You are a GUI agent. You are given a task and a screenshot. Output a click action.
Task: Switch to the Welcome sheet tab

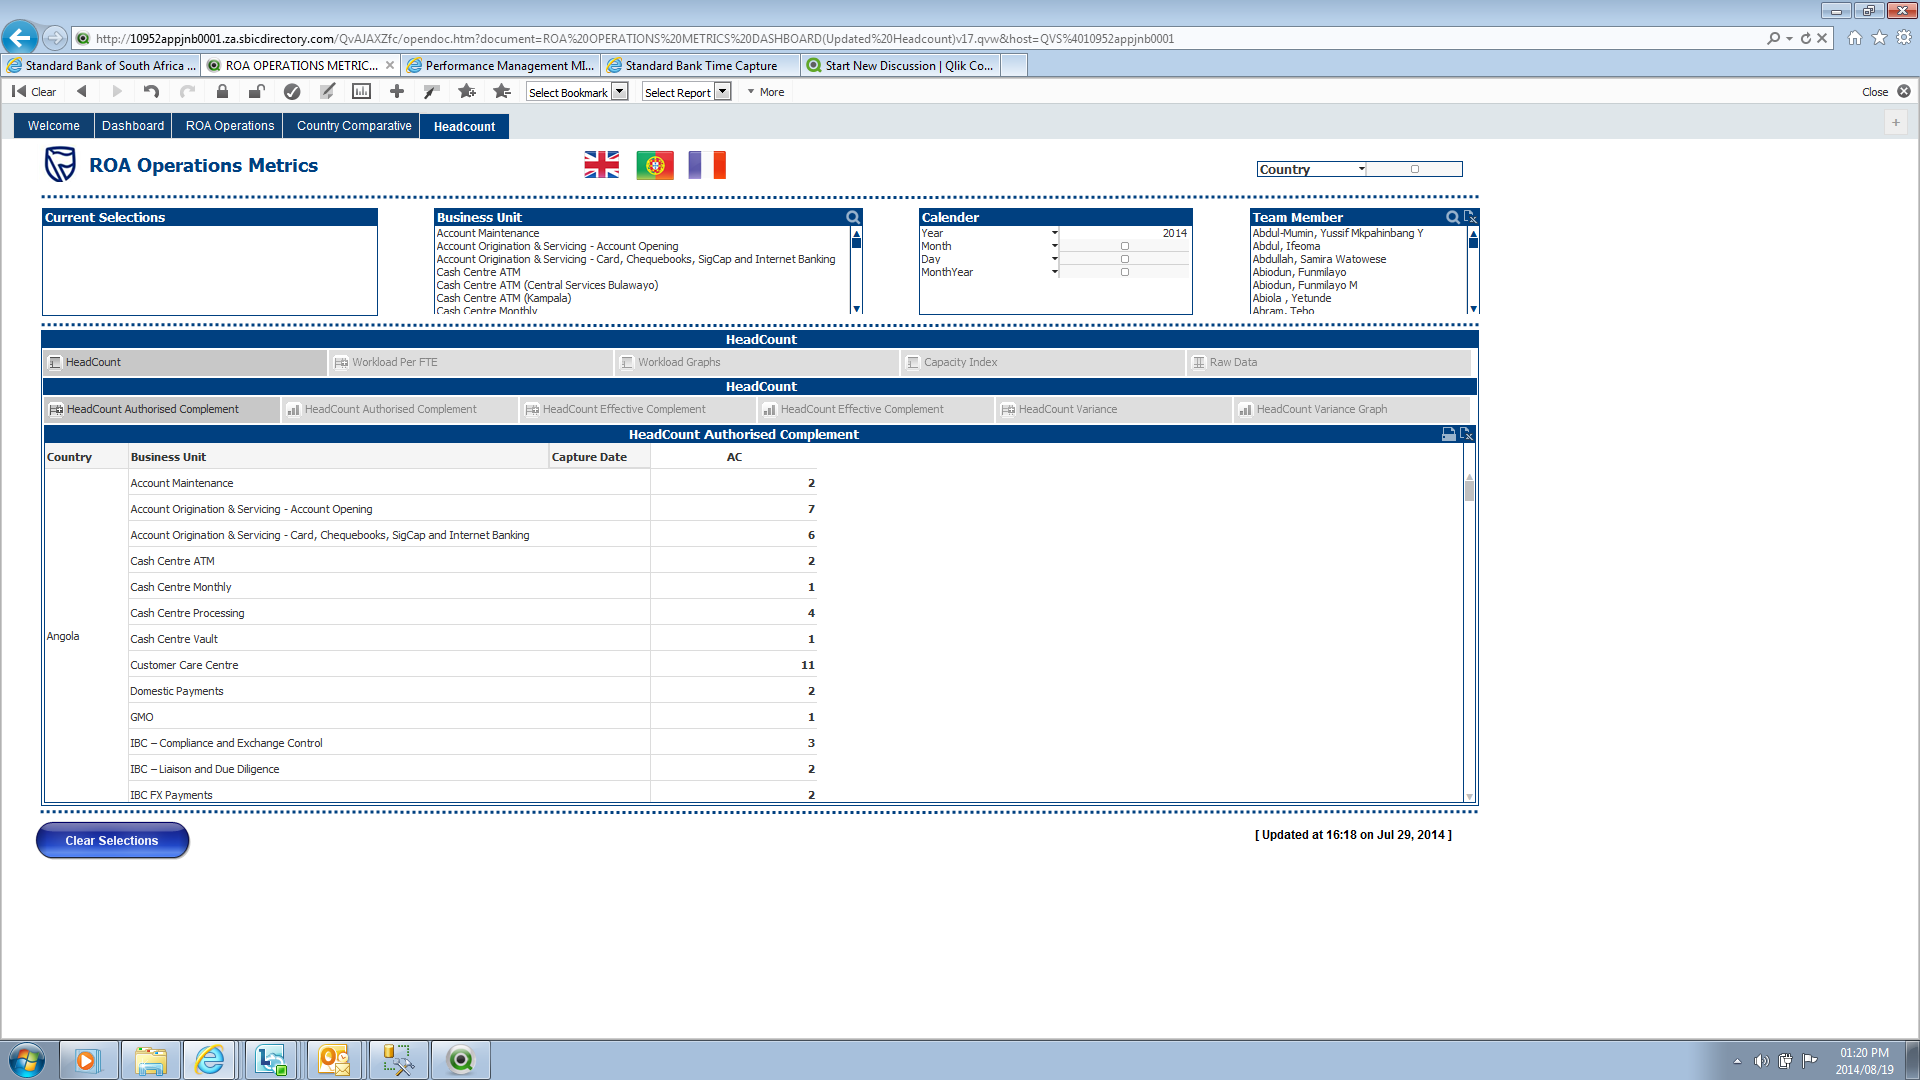pos(54,126)
